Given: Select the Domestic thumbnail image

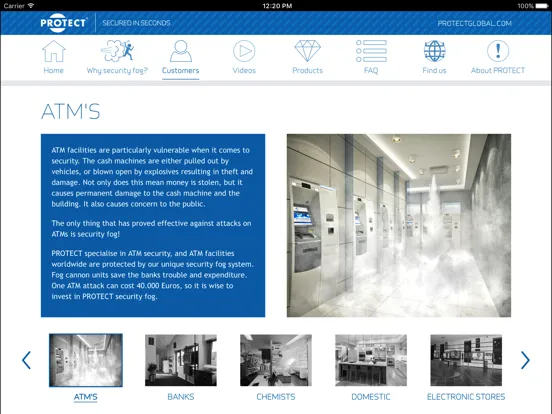Looking at the screenshot, I should click(x=371, y=360).
